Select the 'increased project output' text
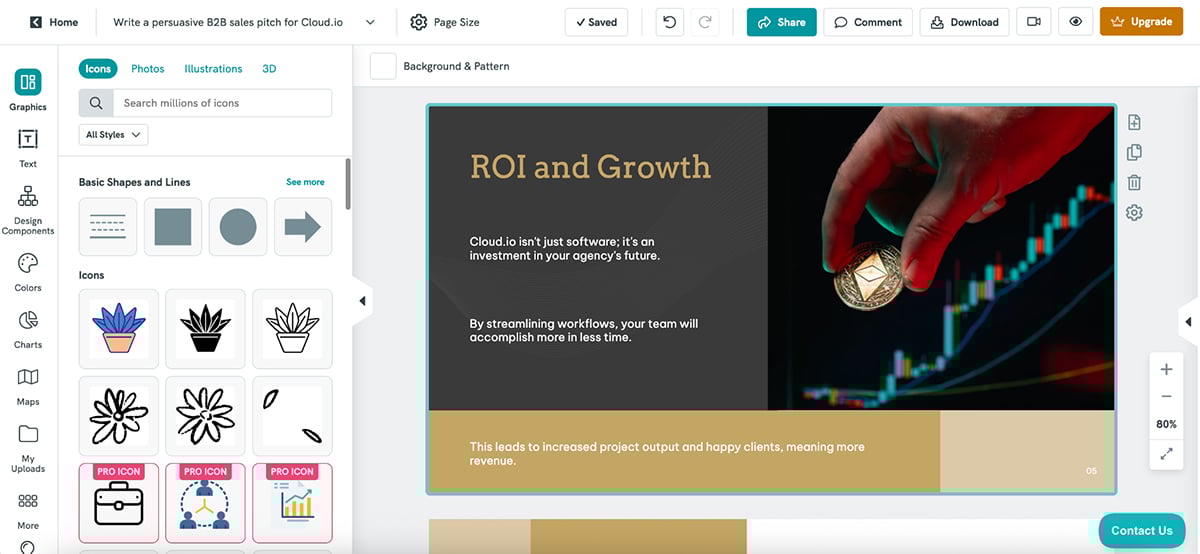 [667, 453]
